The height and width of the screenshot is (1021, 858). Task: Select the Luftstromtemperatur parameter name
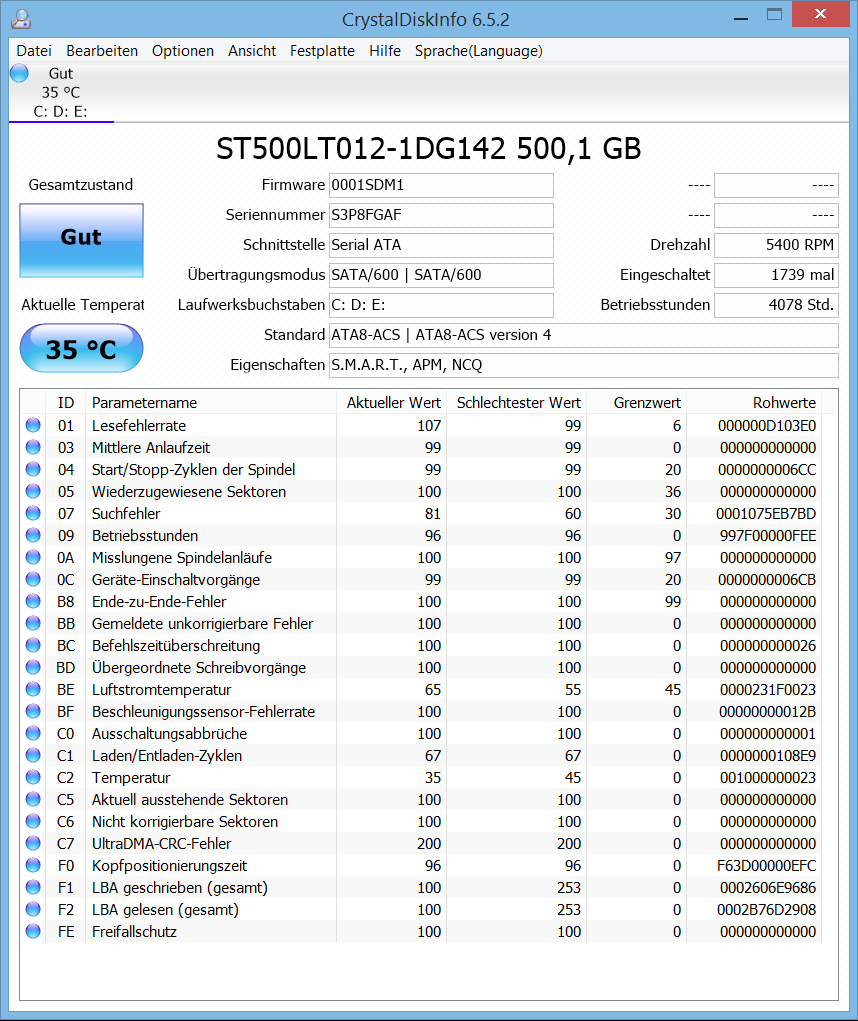point(161,690)
